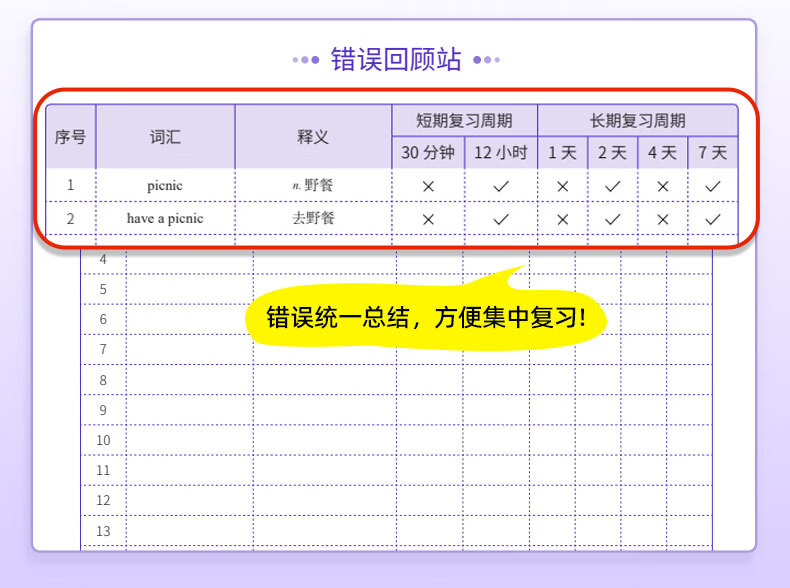Screen dimensions: 790x588
Task: Click the 2 天 check mark in the picnic row
Action: 612,186
